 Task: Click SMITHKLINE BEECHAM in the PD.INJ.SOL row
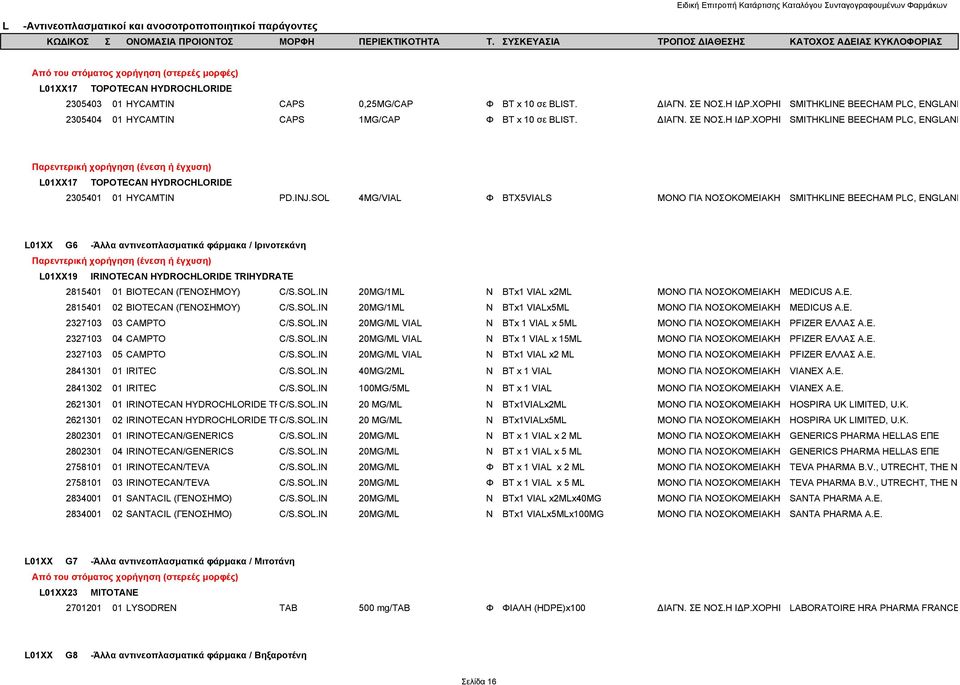click(x=874, y=198)
